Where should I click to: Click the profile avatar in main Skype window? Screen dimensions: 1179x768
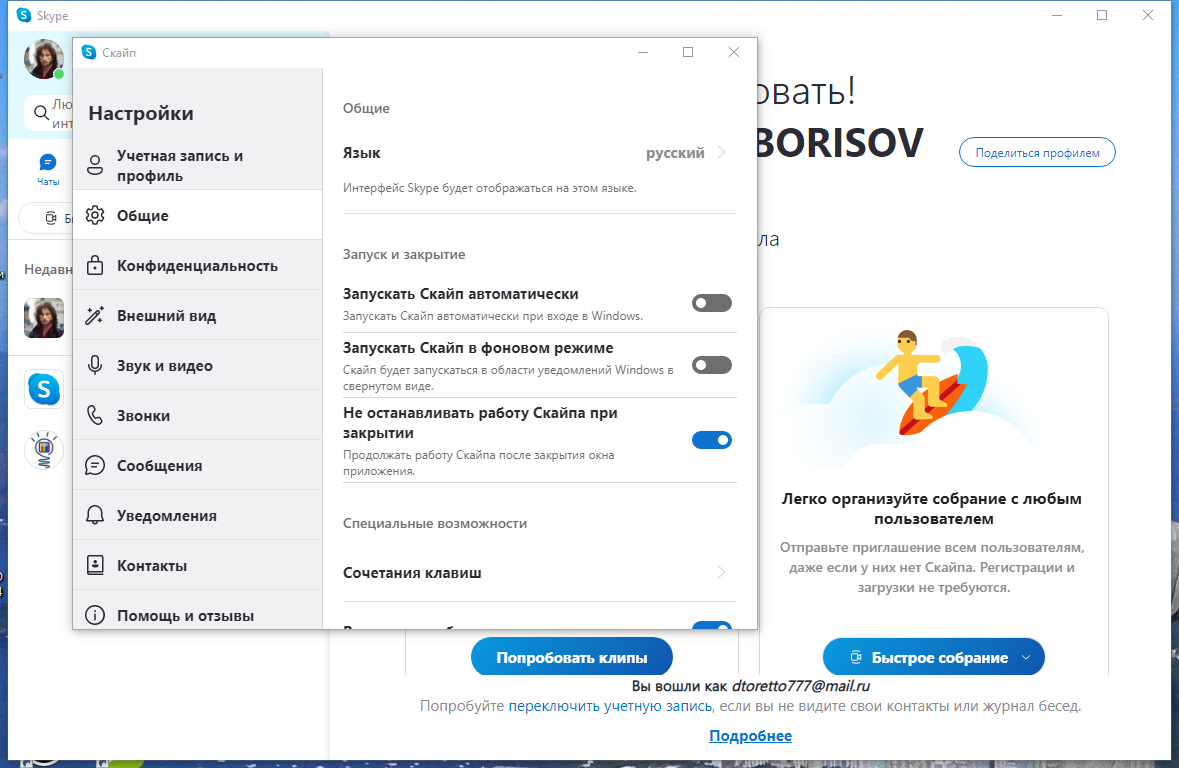tap(44, 59)
